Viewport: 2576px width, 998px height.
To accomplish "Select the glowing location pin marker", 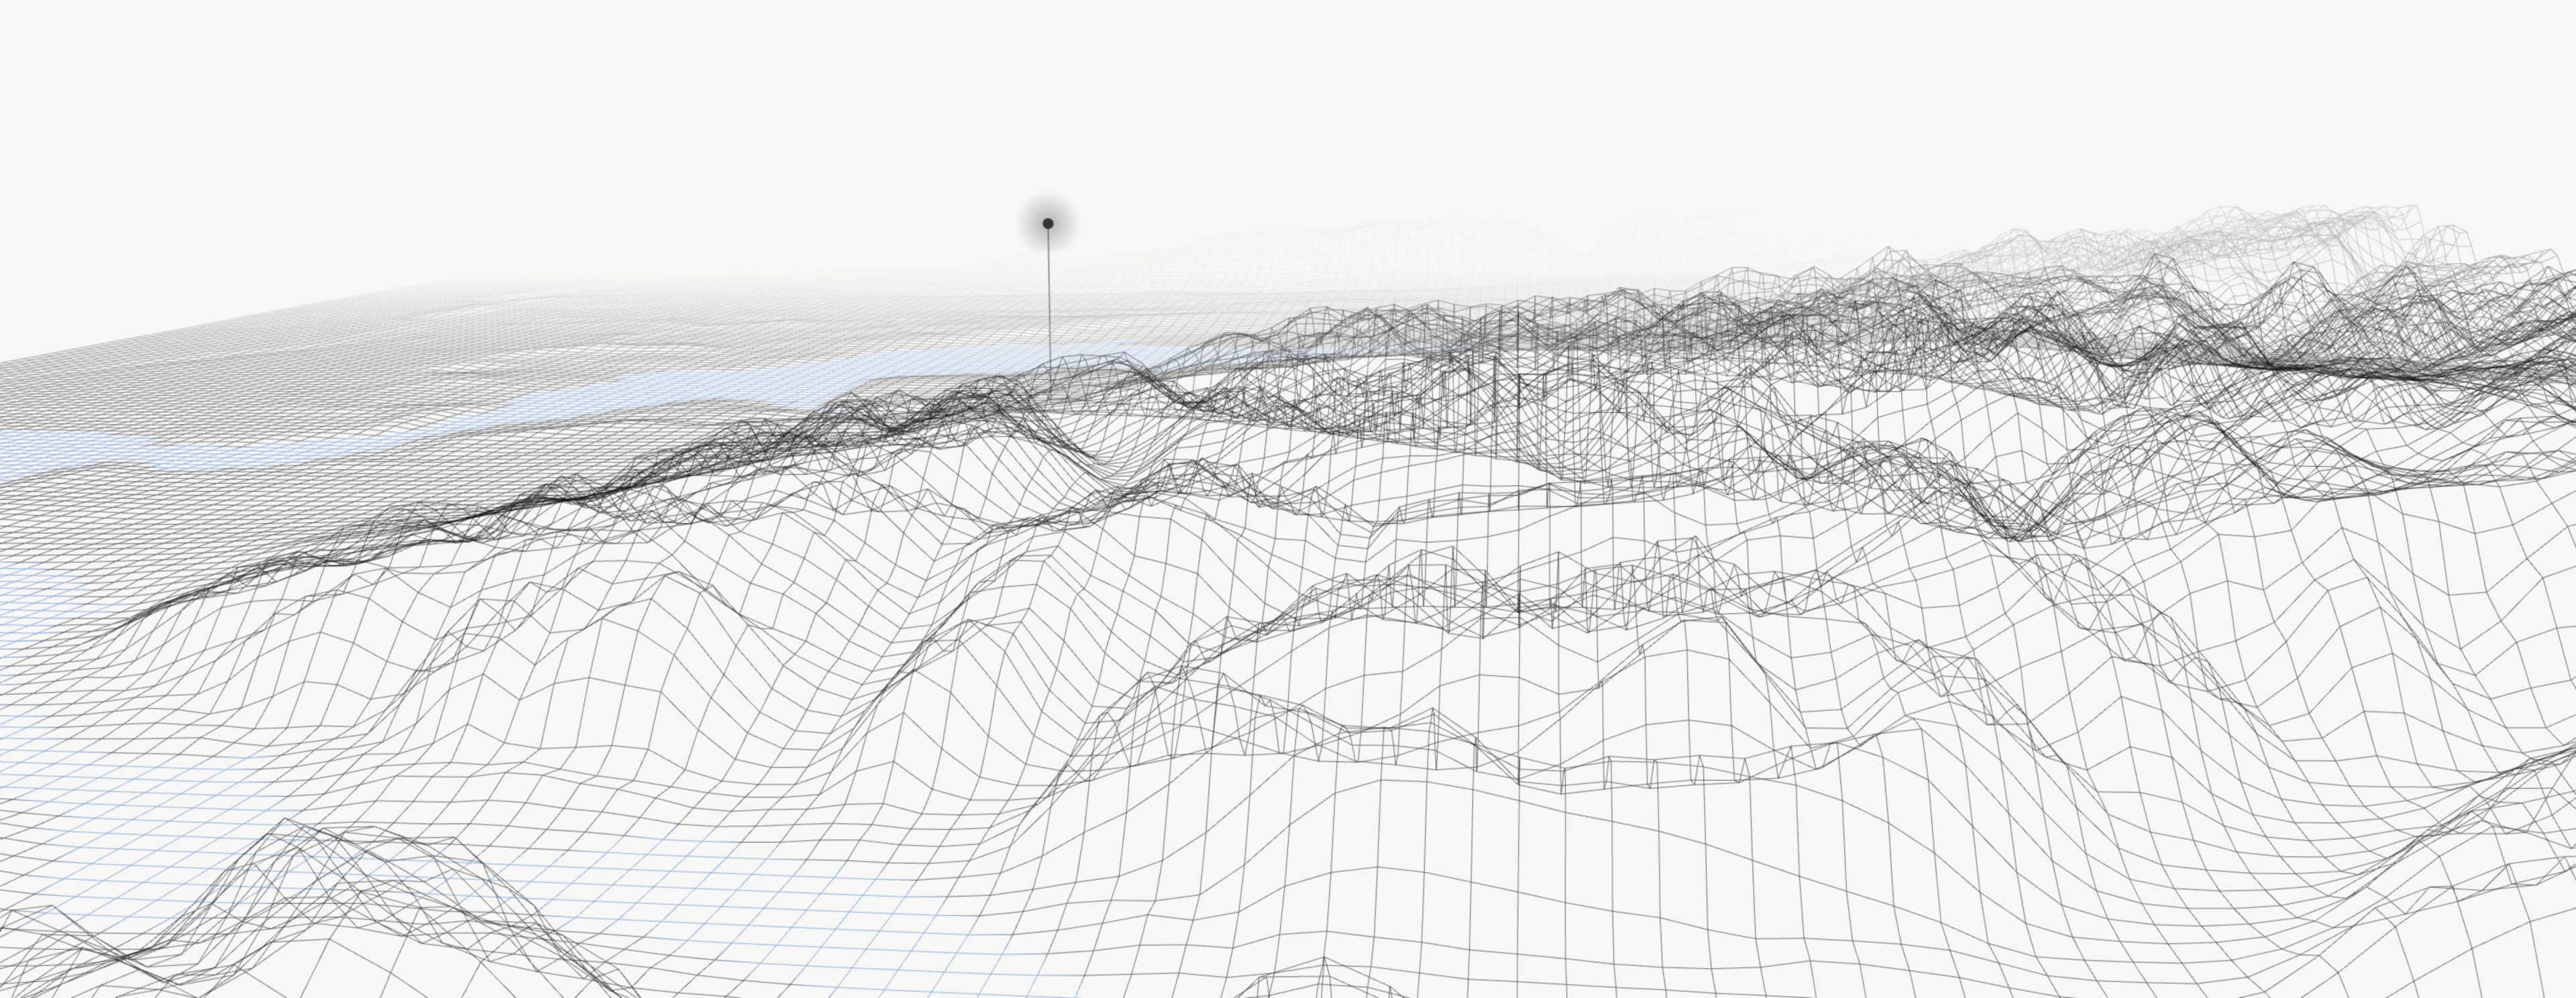I will click(1048, 224).
